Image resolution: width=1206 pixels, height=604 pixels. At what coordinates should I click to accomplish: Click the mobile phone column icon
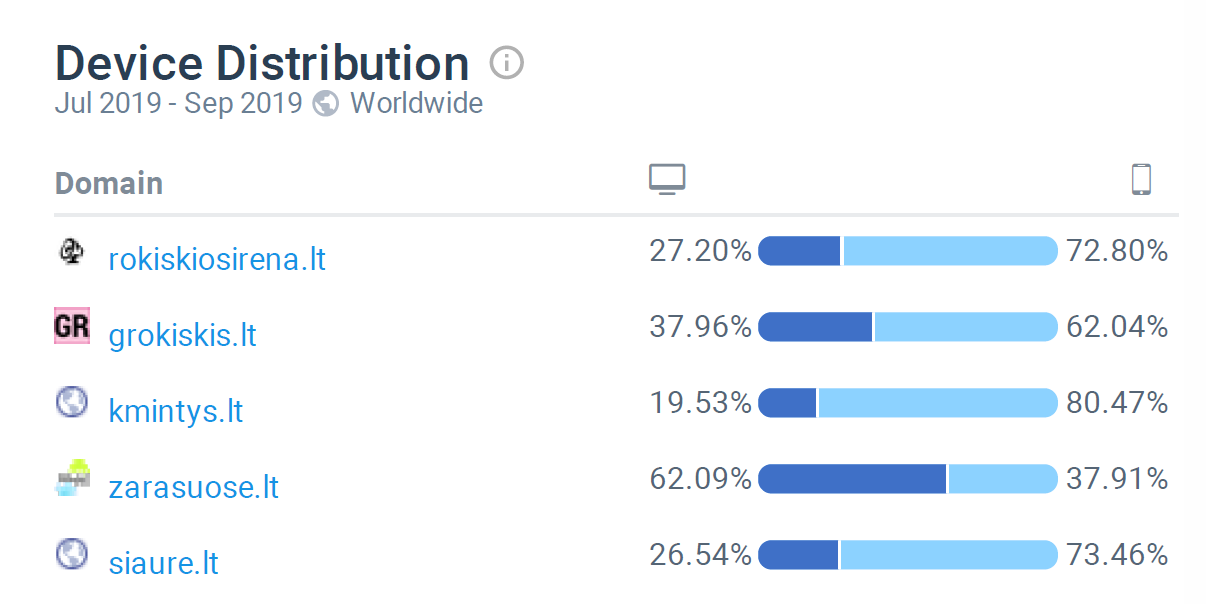tap(1141, 179)
